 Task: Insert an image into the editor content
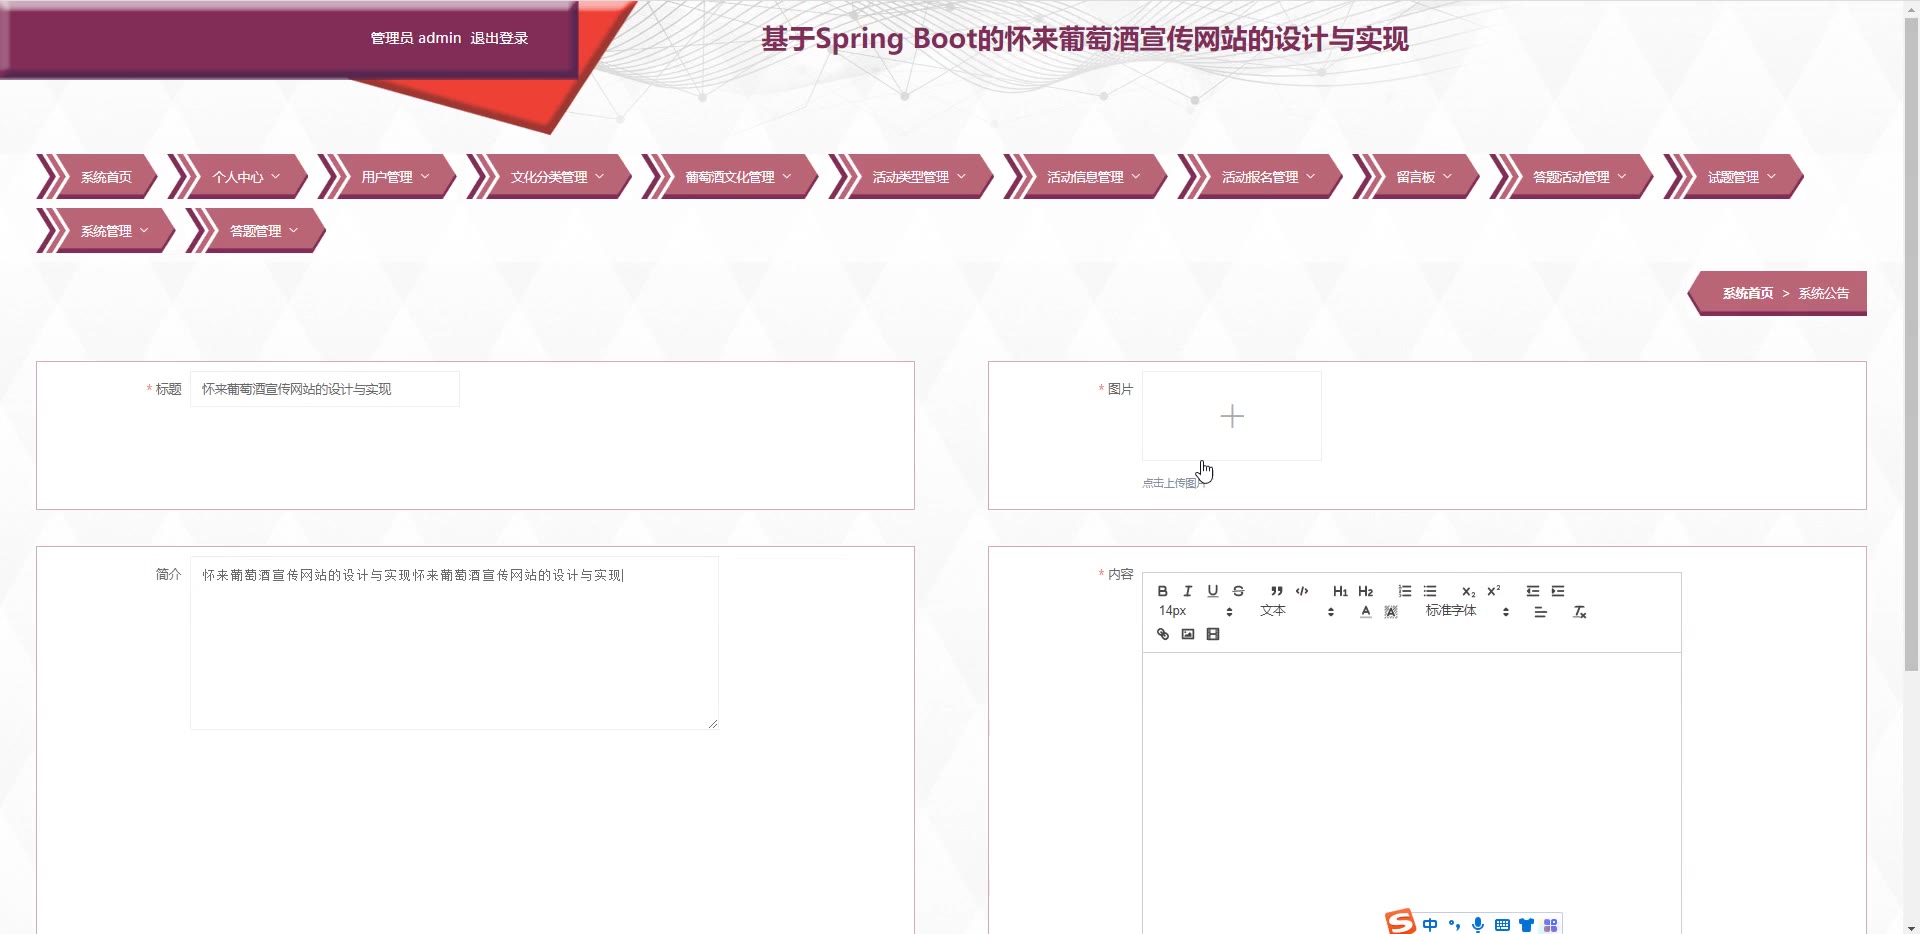coord(1188,634)
